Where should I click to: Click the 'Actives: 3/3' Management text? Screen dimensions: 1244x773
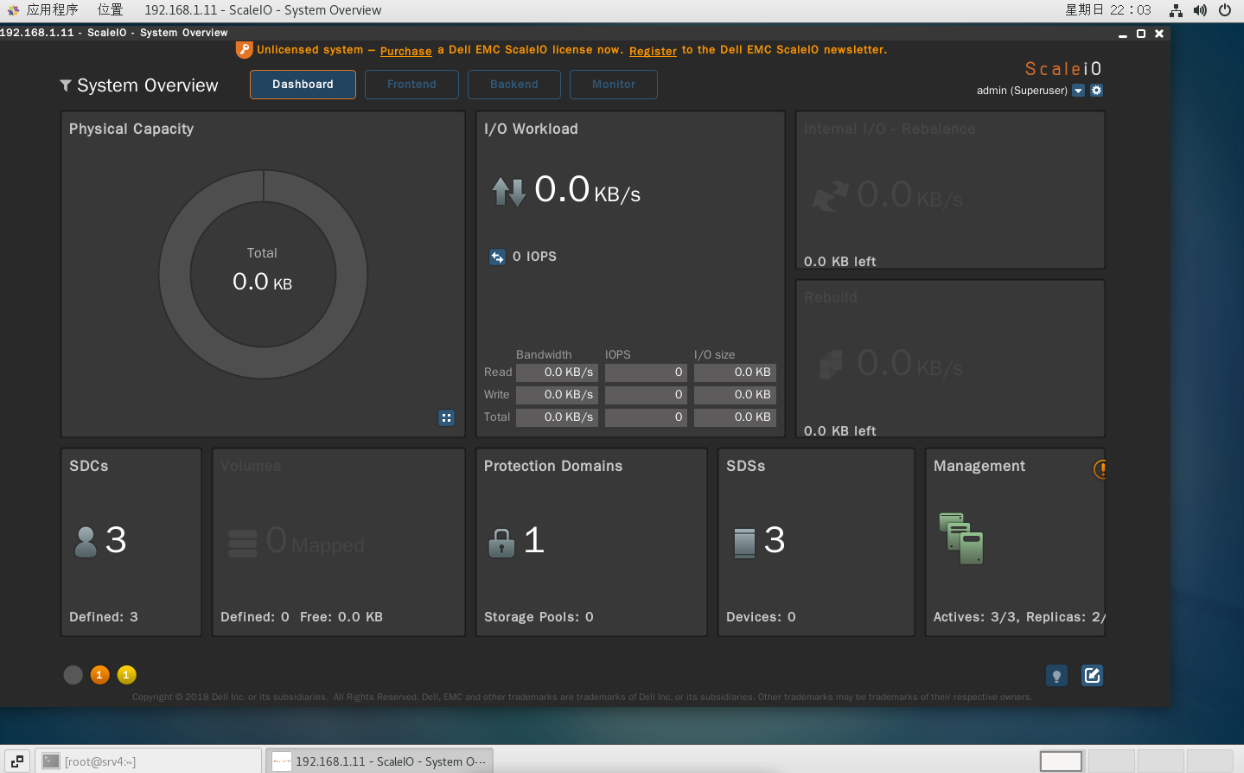coord(976,617)
